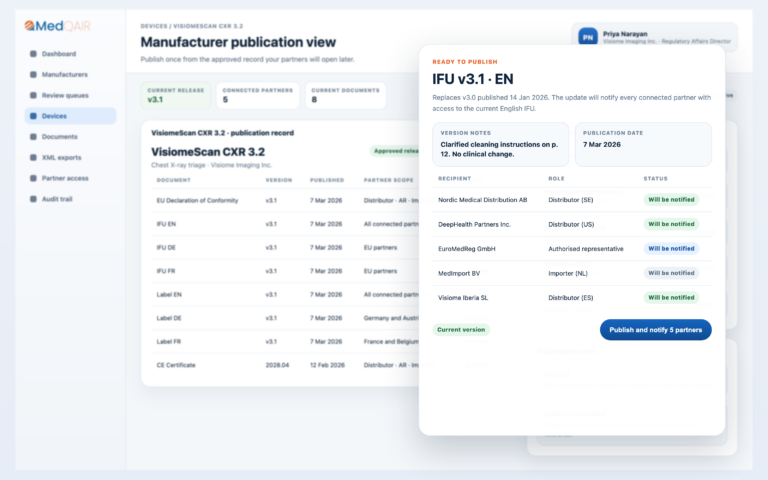The width and height of the screenshot is (768, 480).
Task: Click the Current release v3.1 card
Action: pyautogui.click(x=176, y=95)
